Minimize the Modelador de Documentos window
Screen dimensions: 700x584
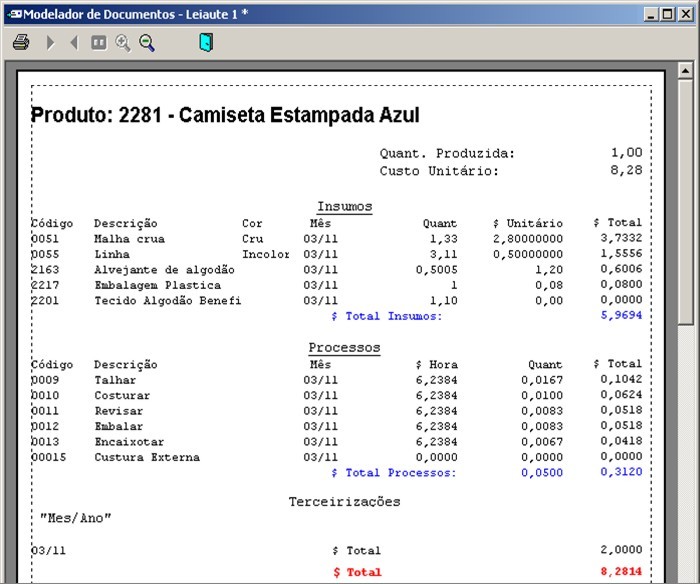tap(652, 13)
